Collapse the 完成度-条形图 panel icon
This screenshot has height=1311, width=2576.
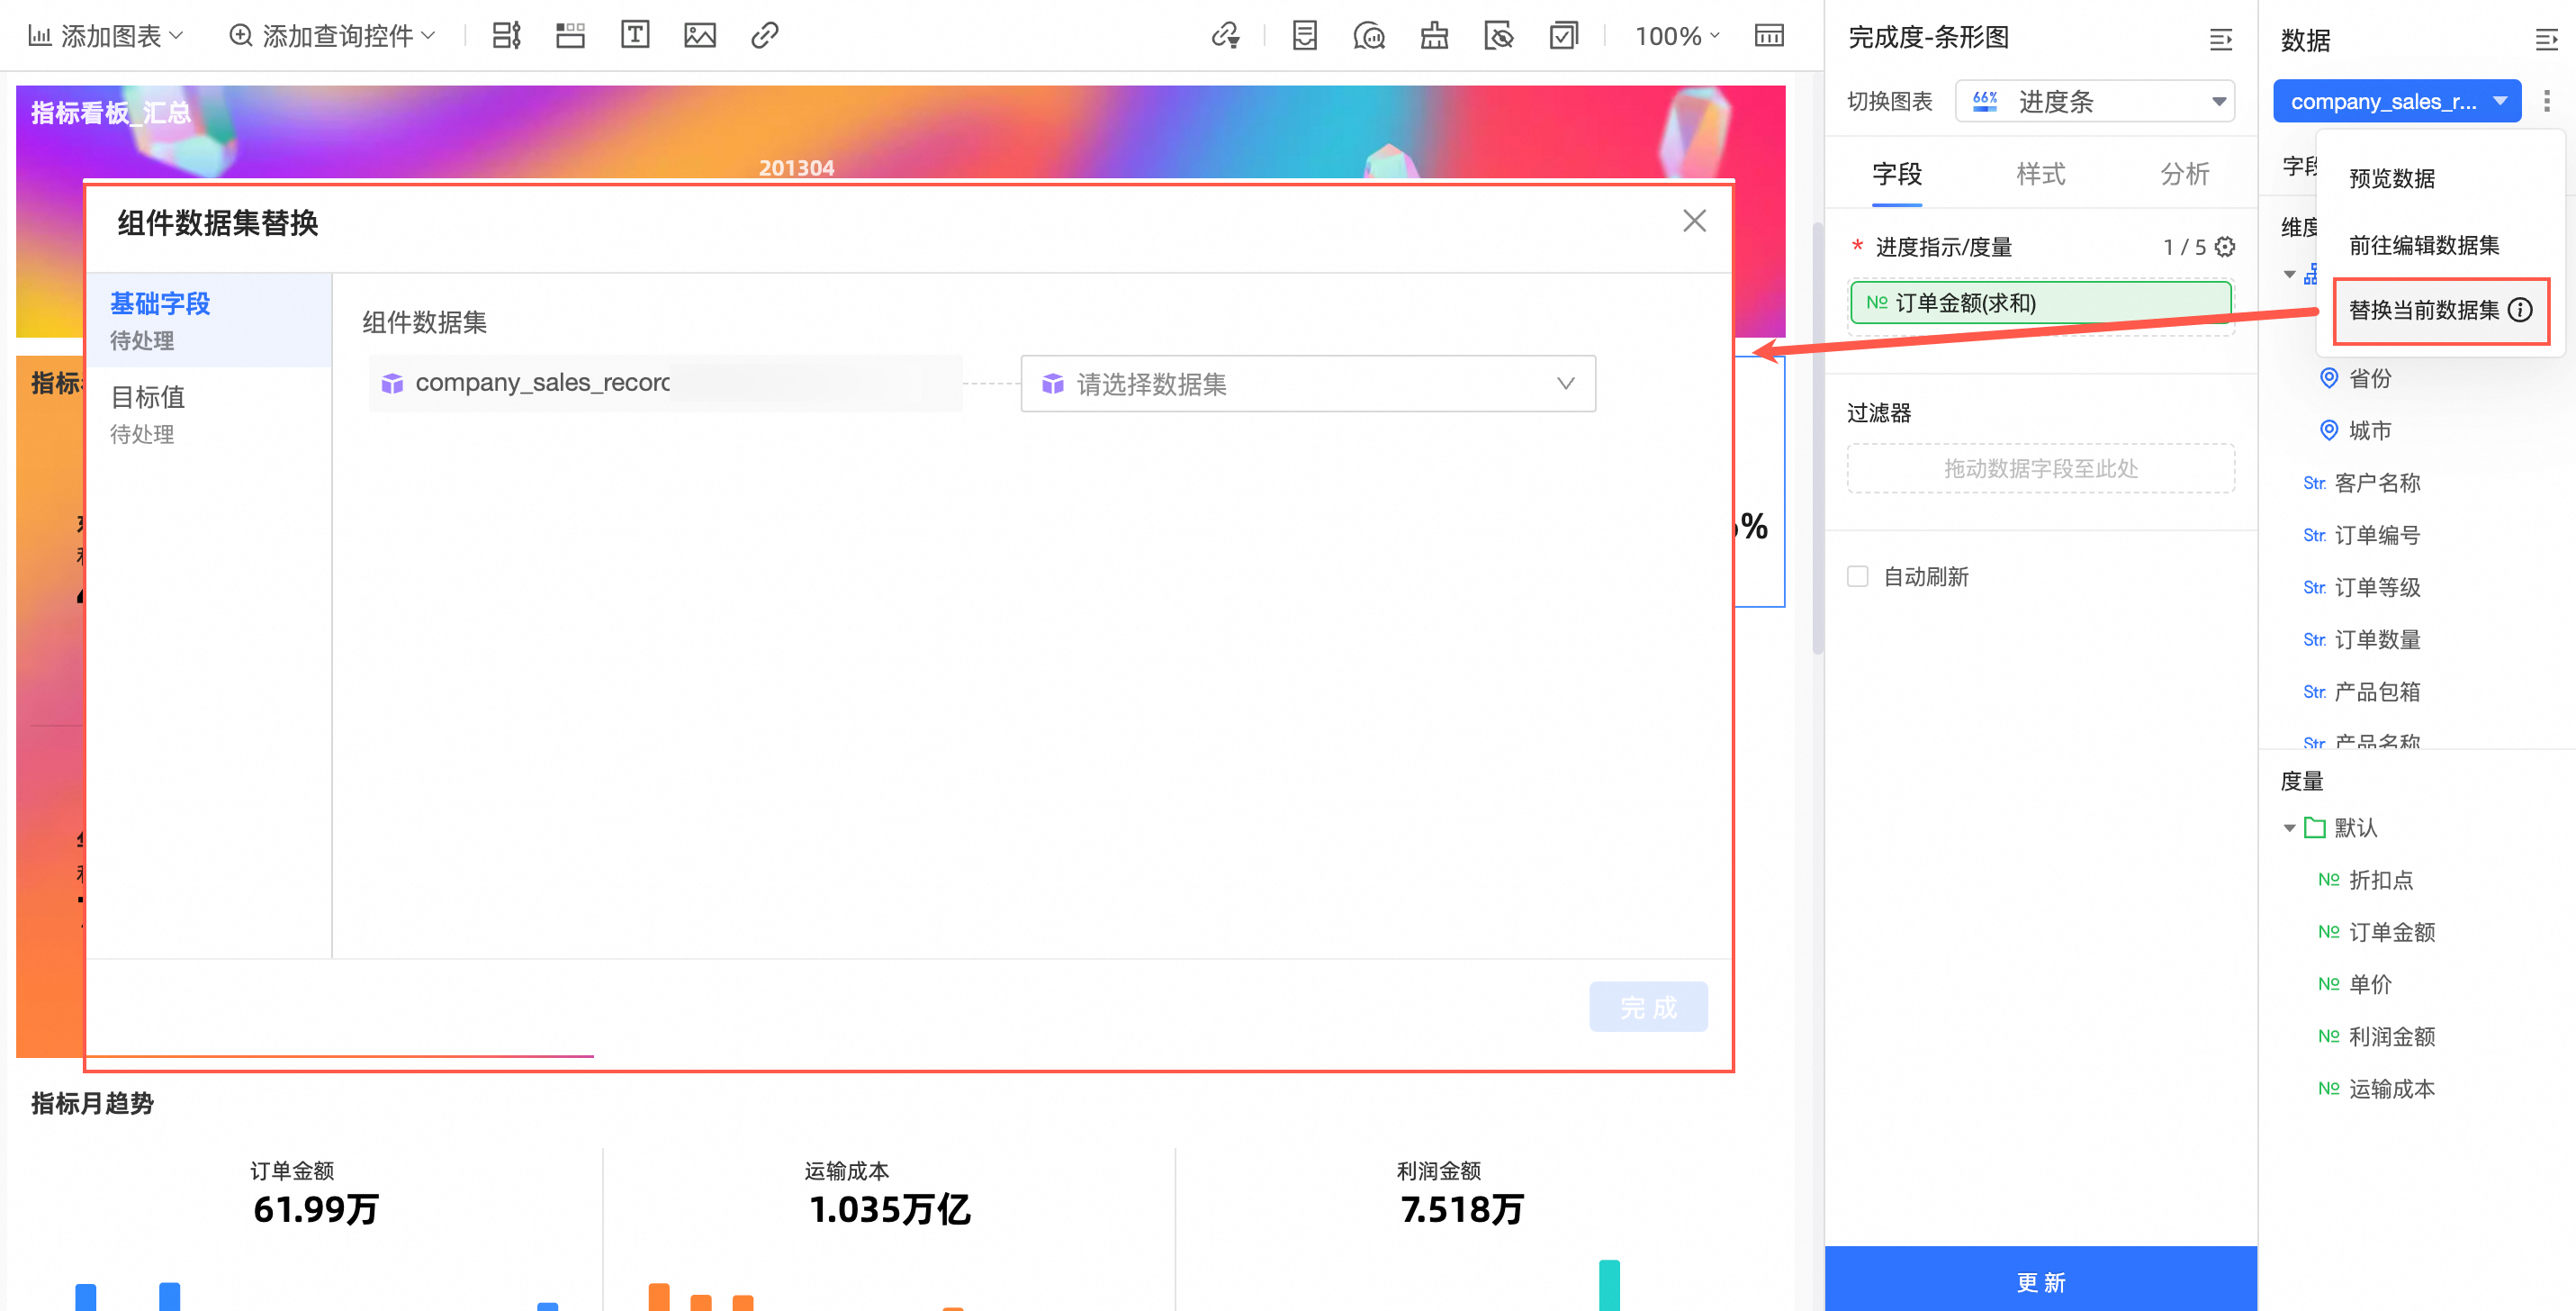(2220, 39)
